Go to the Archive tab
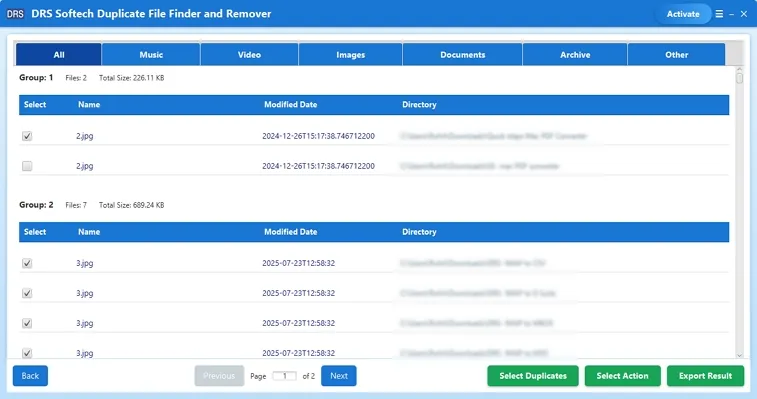 [575, 55]
